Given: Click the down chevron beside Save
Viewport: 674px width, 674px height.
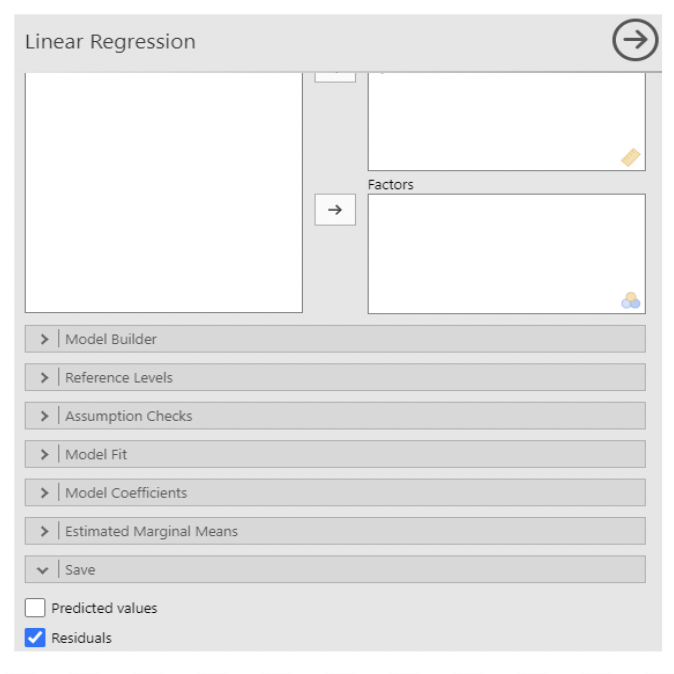Looking at the screenshot, I should 44,570.
